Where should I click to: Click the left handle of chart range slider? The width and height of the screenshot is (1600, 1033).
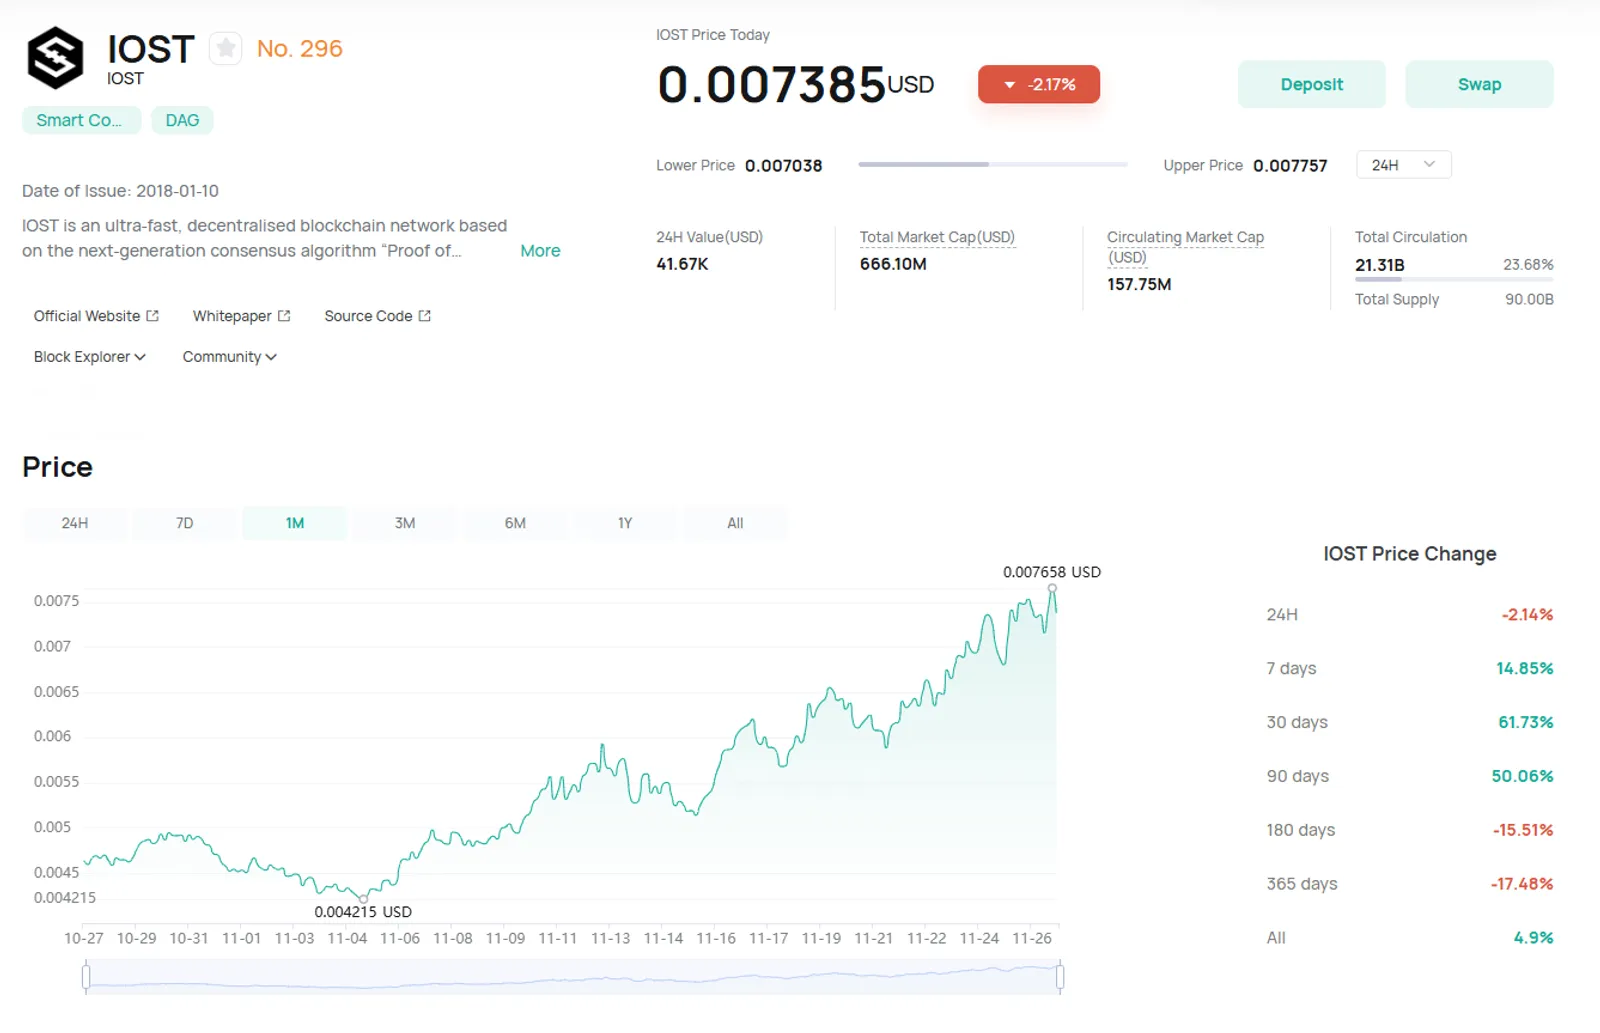tap(86, 976)
